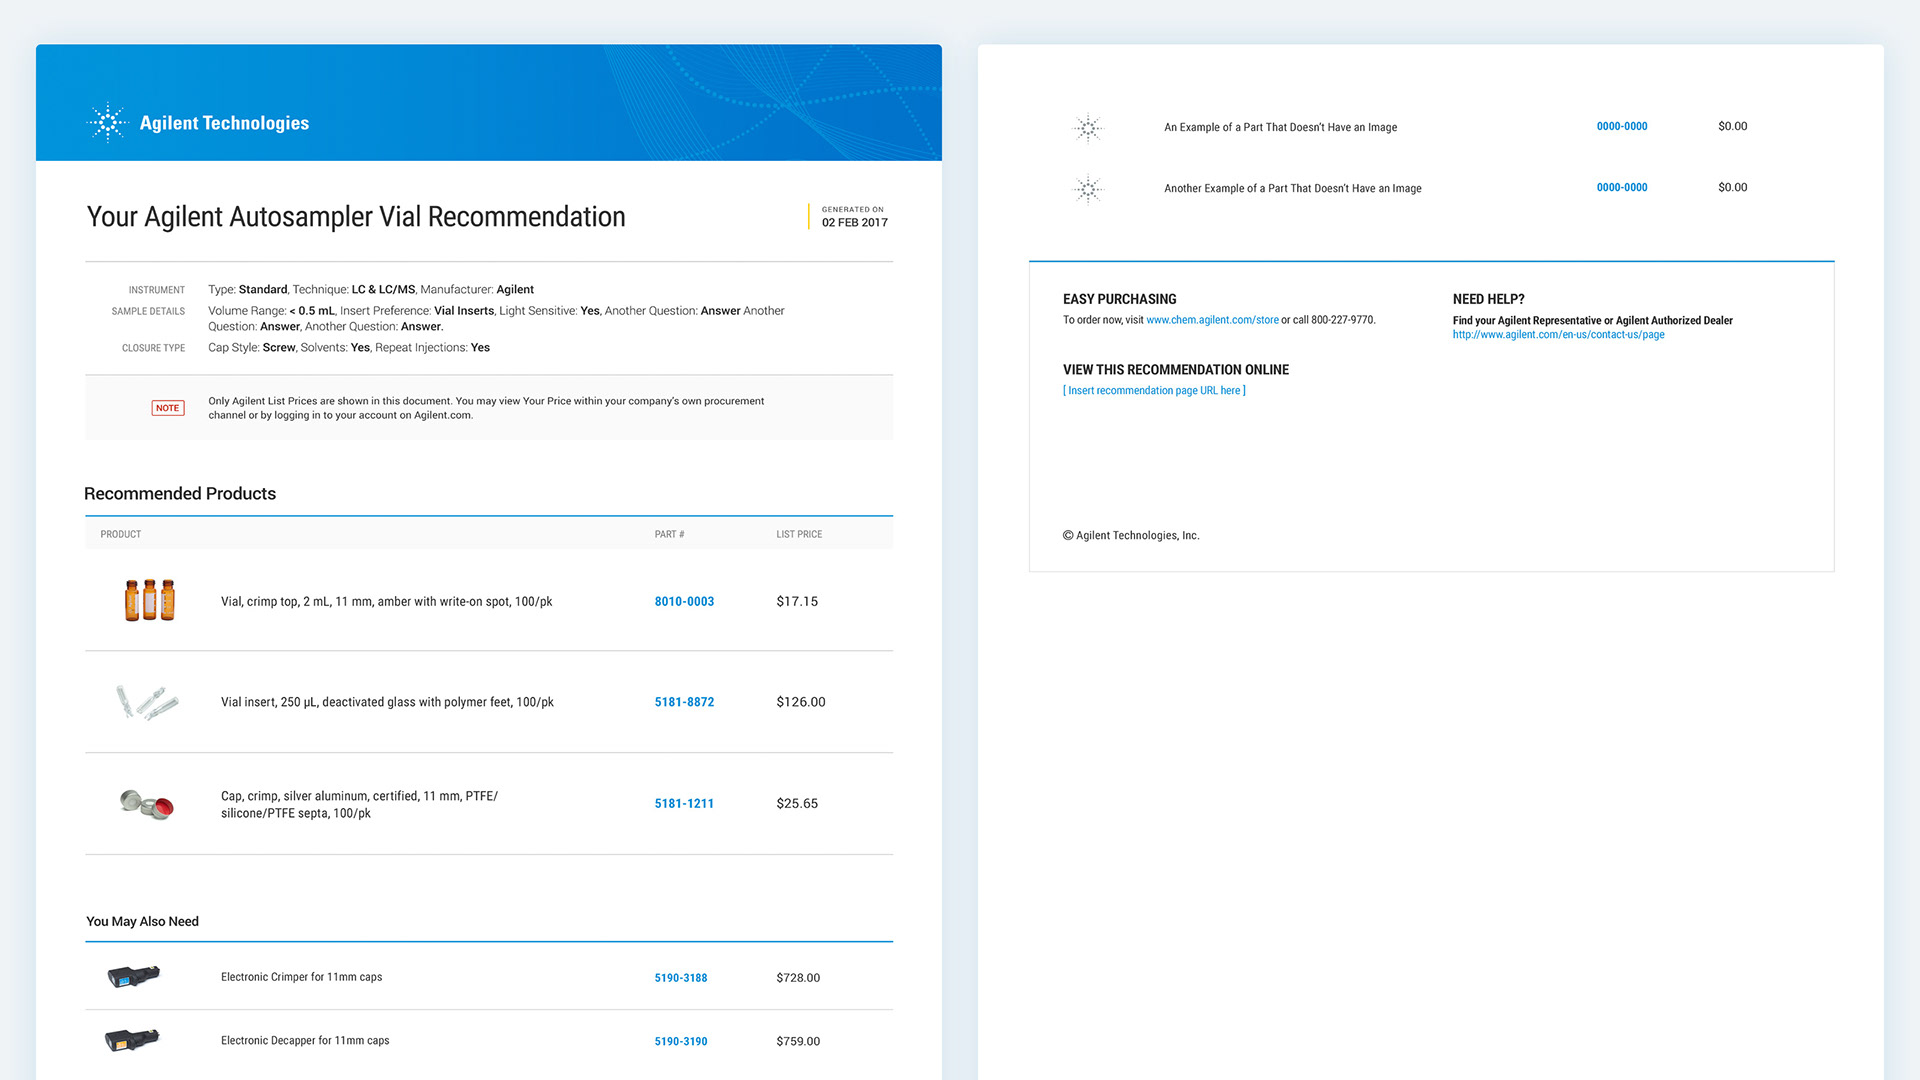Viewport: 1920px width, 1080px height.
Task: Click the 0000-0000 link for first example part
Action: pyautogui.click(x=1622, y=127)
